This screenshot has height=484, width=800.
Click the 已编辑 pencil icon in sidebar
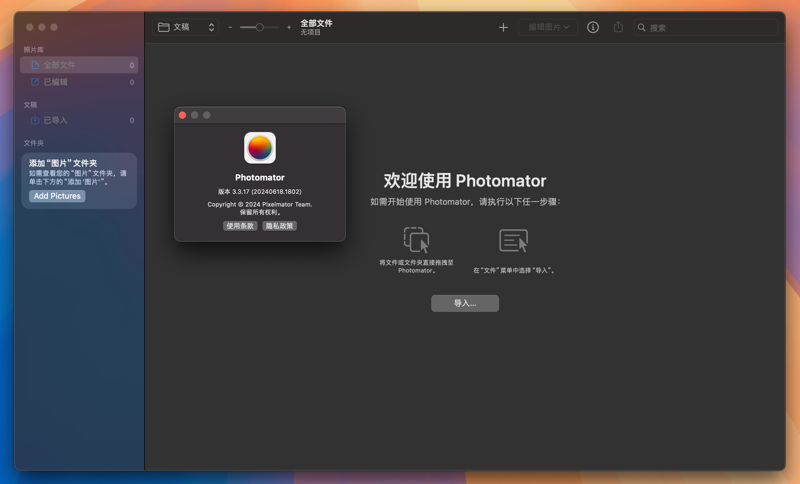point(35,82)
